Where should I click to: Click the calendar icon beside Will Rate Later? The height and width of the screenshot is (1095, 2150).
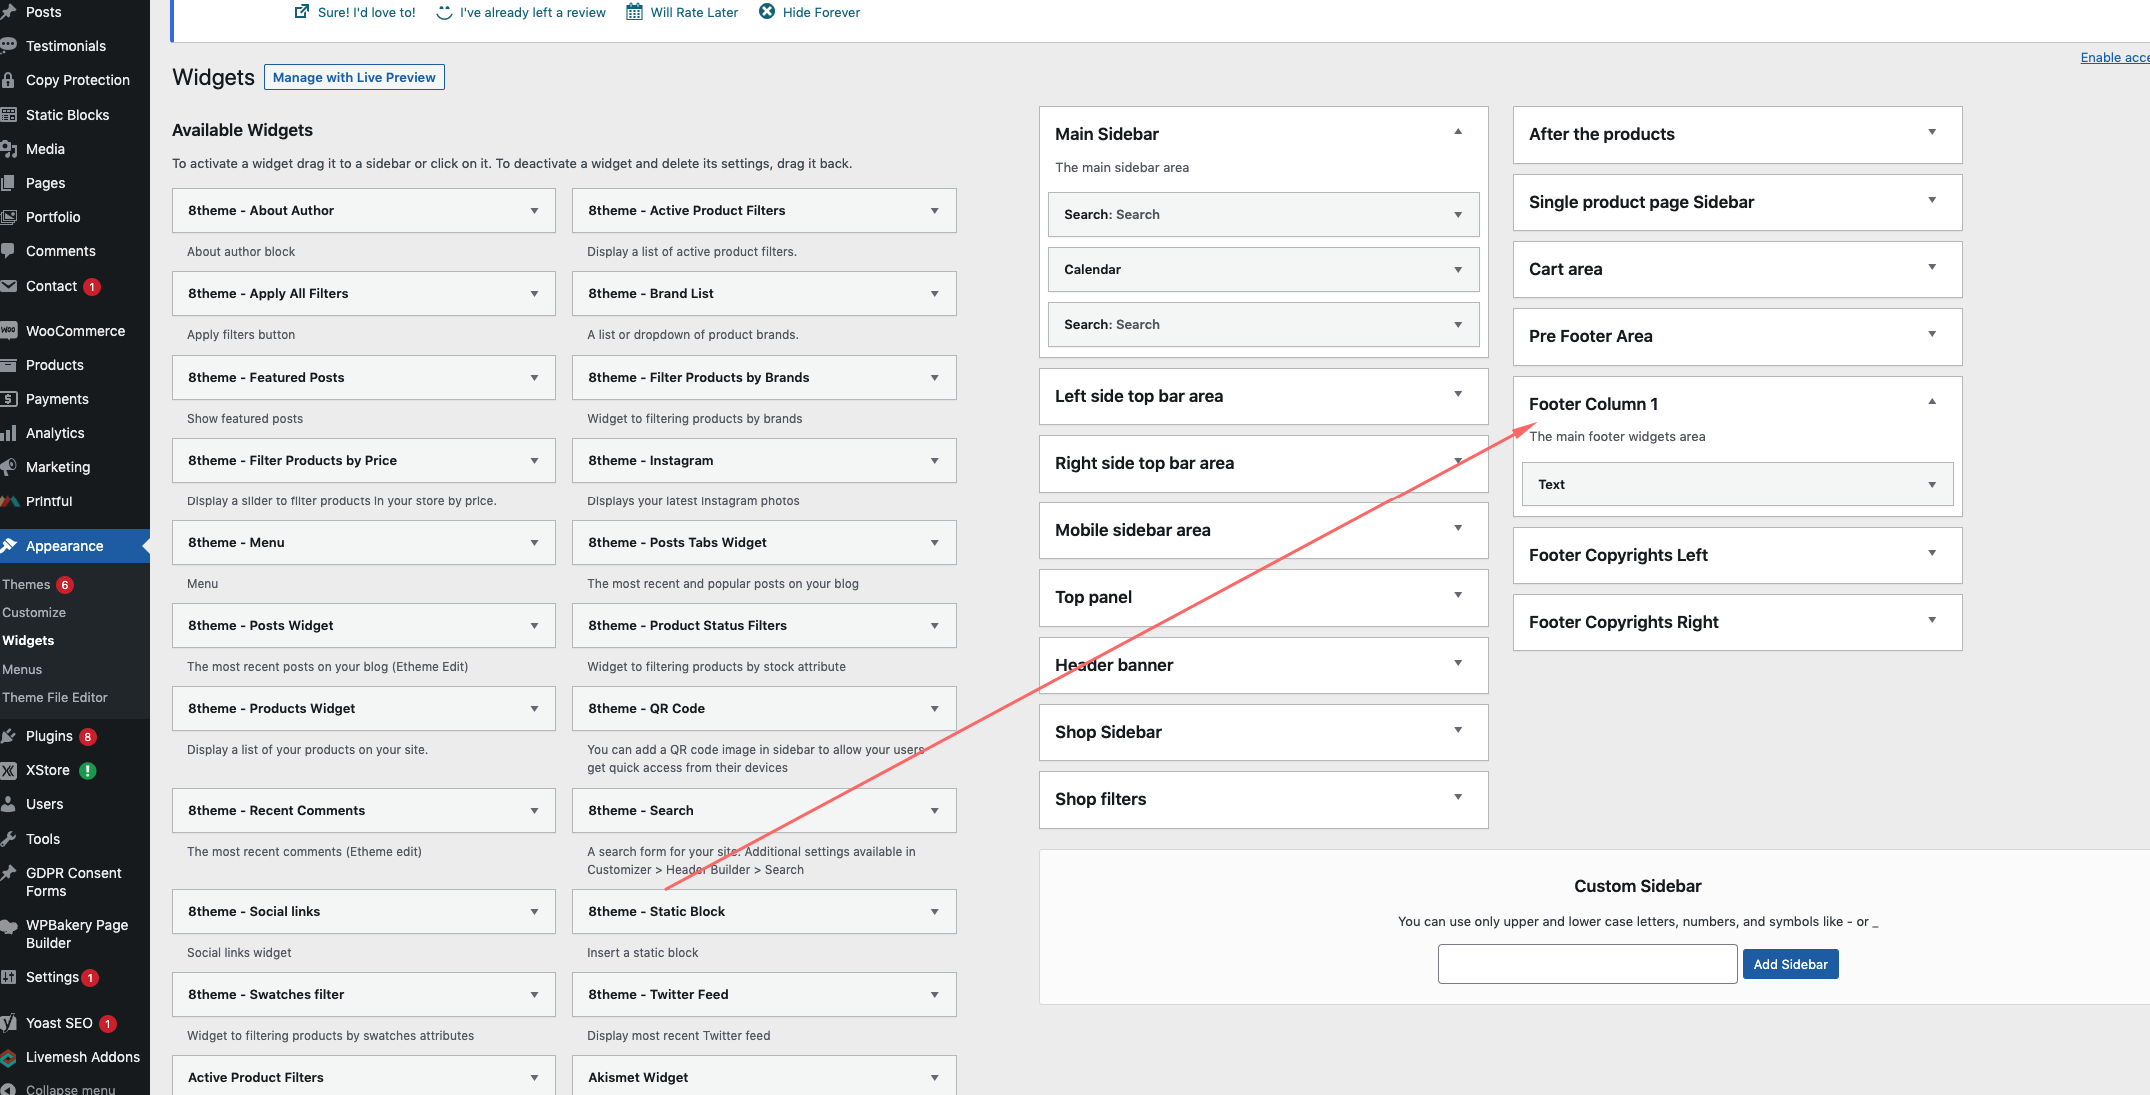point(634,12)
